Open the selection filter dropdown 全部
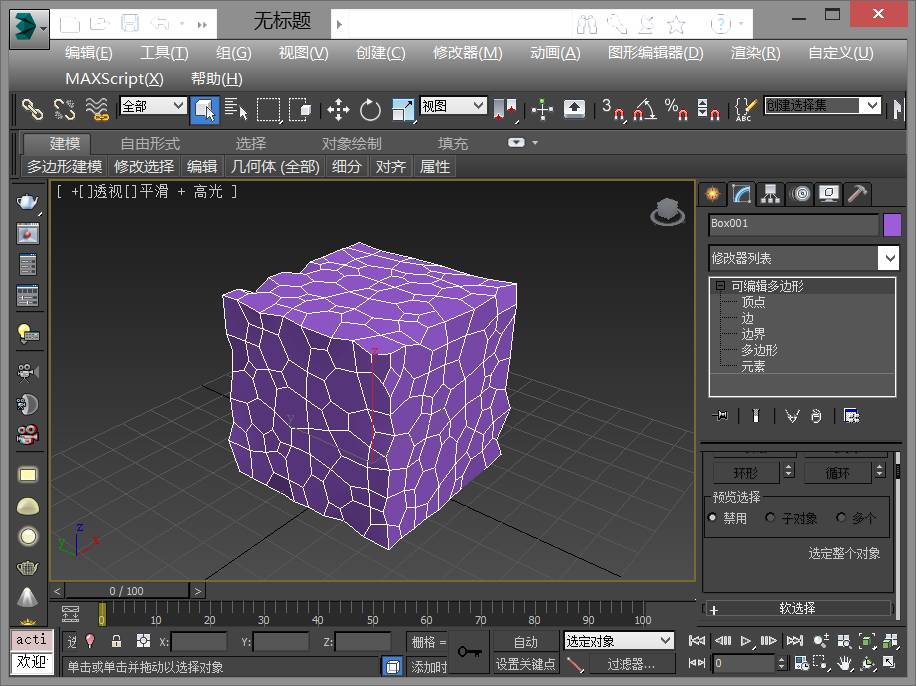 (x=153, y=106)
